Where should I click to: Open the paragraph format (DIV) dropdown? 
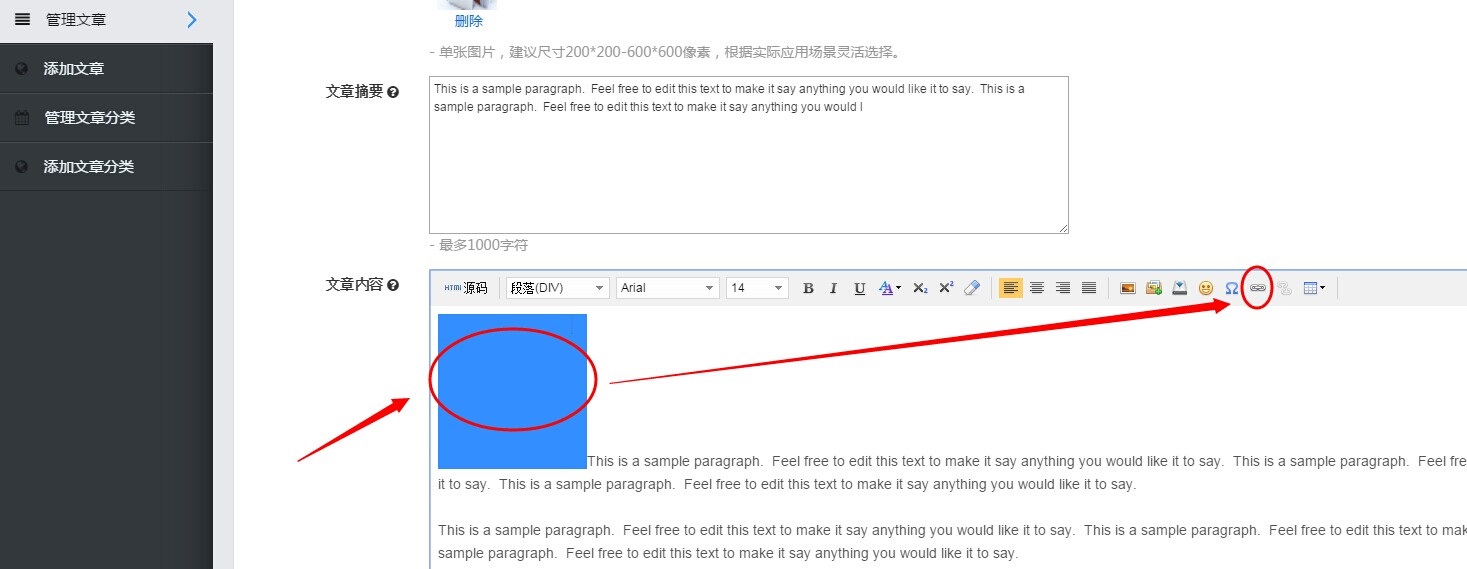[x=557, y=288]
